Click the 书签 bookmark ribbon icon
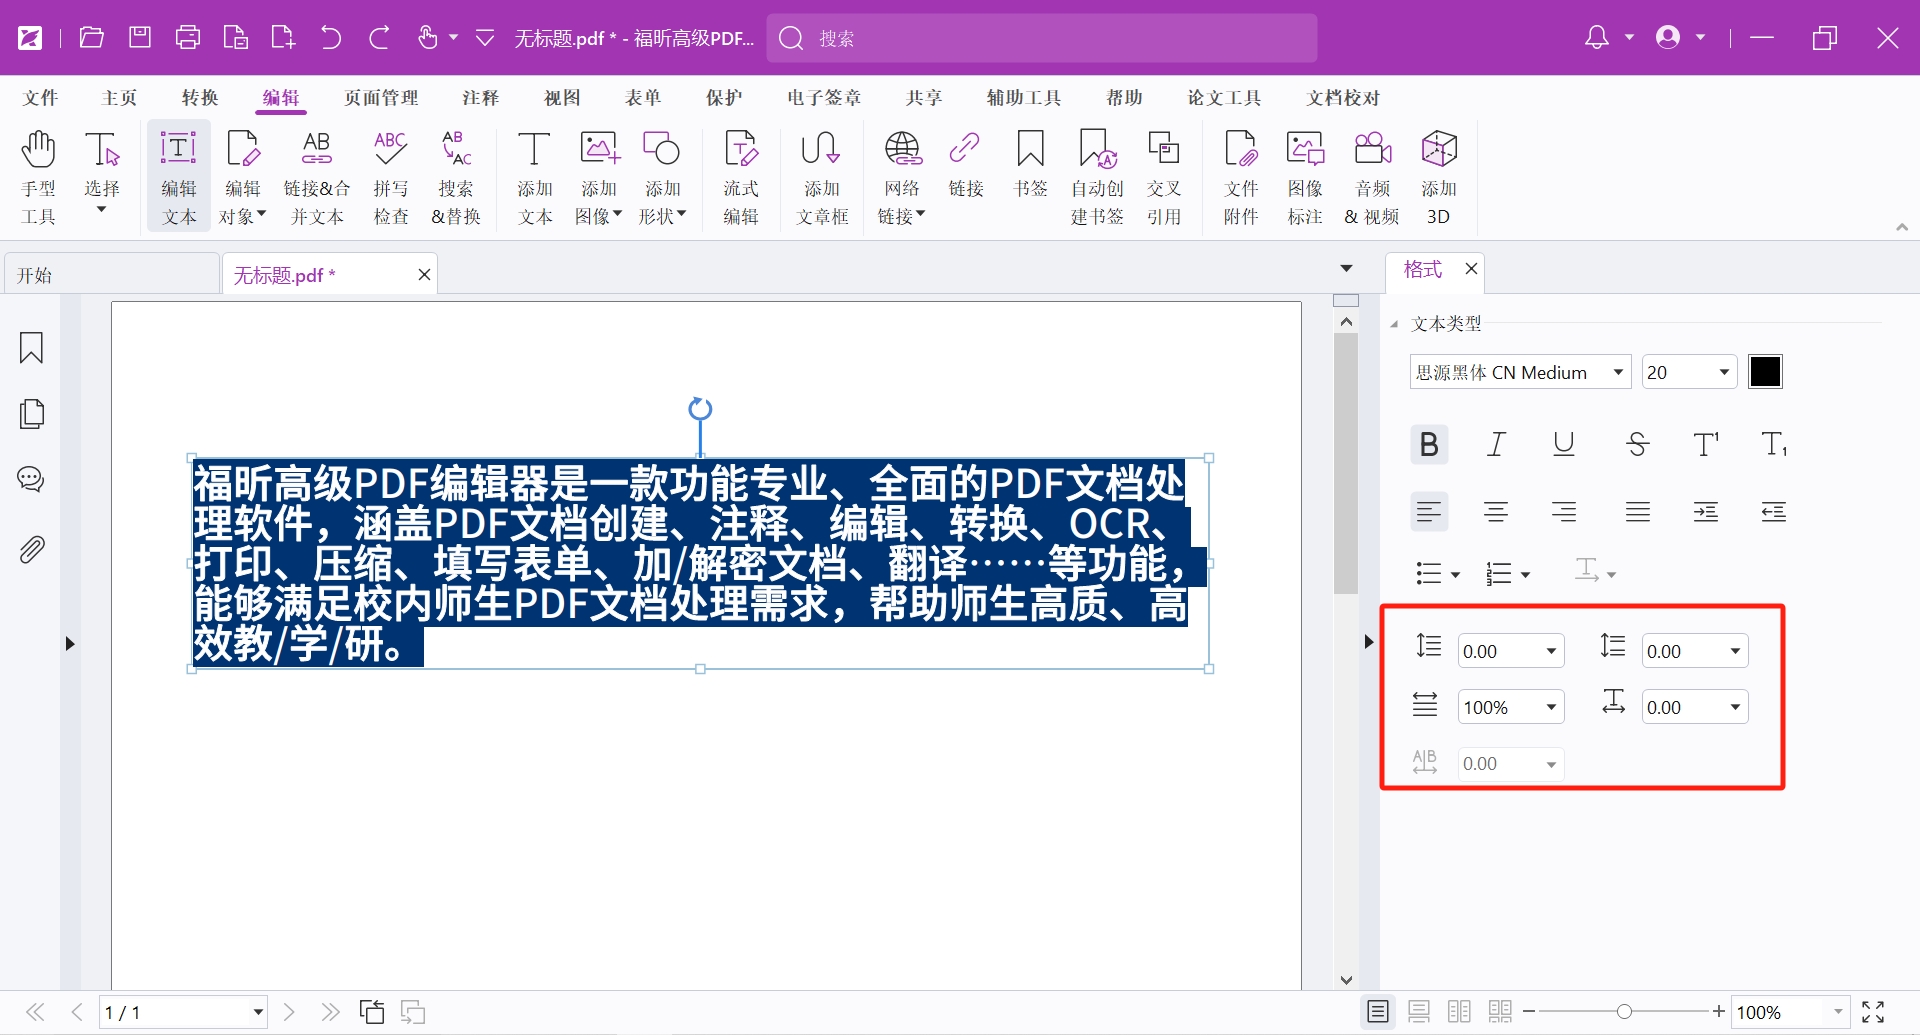 pos(1030,165)
